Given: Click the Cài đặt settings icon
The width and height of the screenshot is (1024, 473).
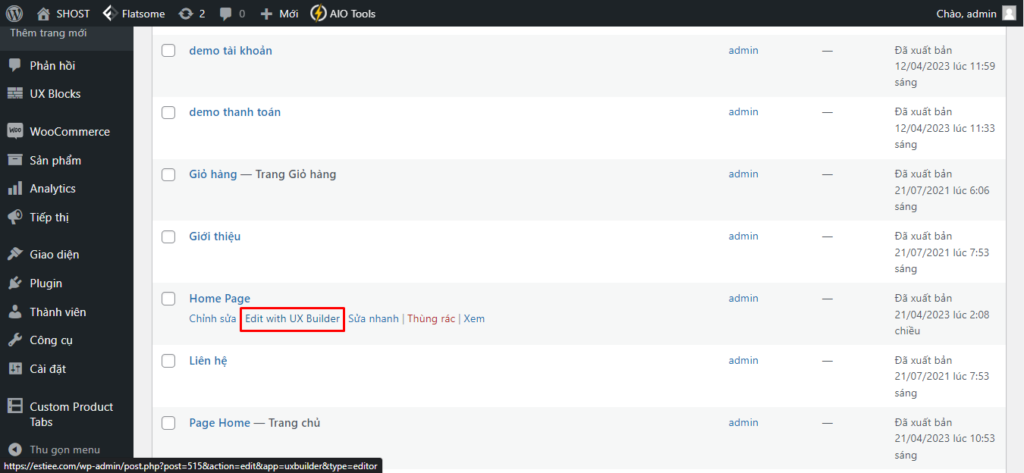Looking at the screenshot, I should click(15, 368).
